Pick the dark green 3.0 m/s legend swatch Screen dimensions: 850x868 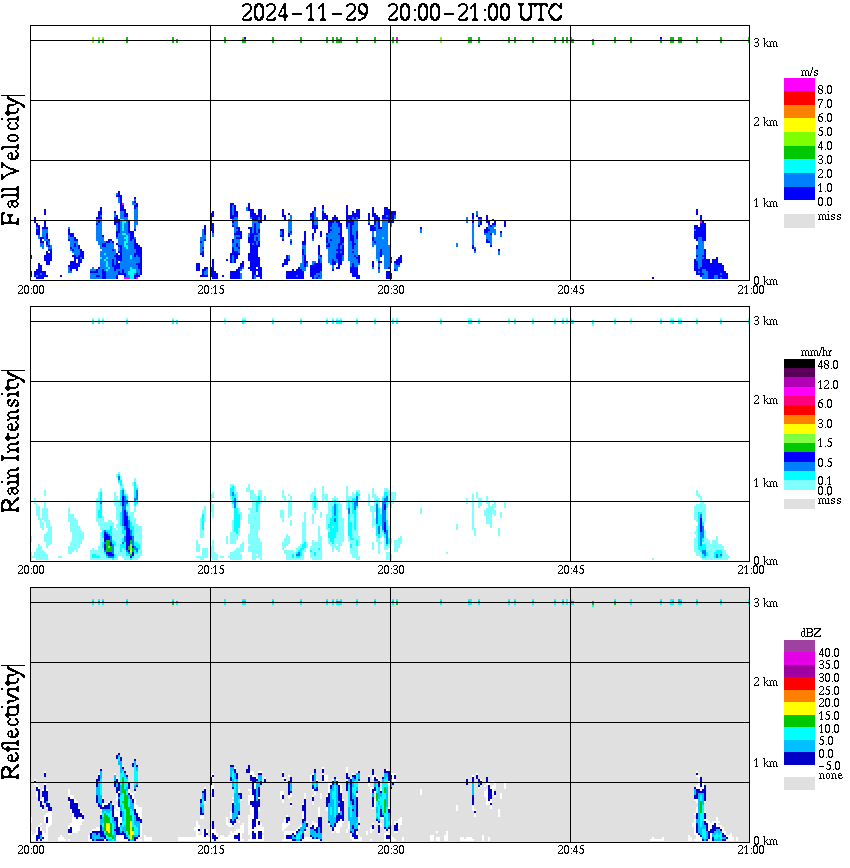pyautogui.click(x=799, y=153)
